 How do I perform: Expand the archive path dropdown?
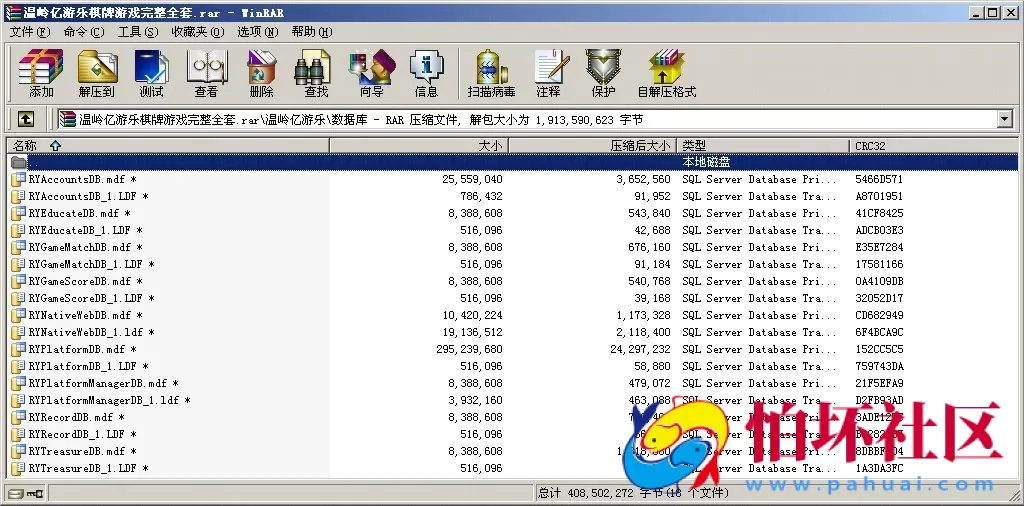coord(1004,119)
